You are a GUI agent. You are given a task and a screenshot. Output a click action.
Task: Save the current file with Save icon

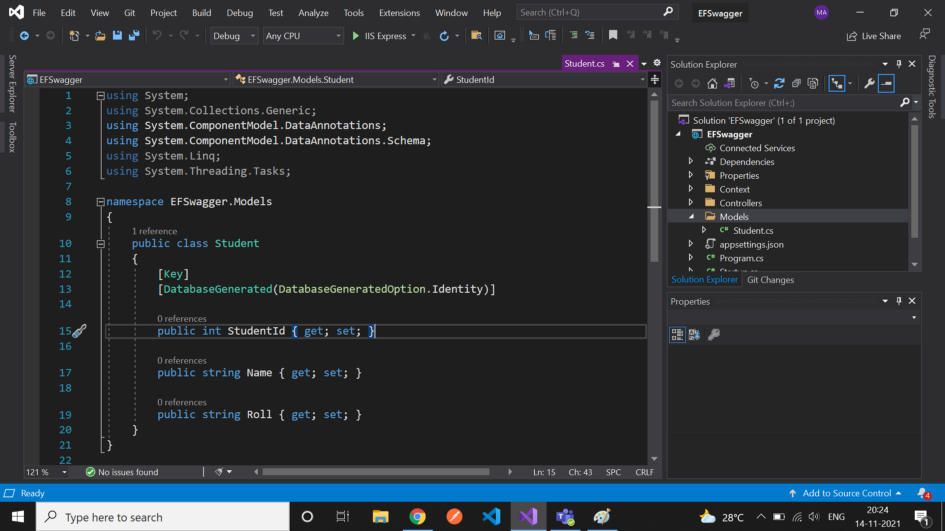point(117,36)
